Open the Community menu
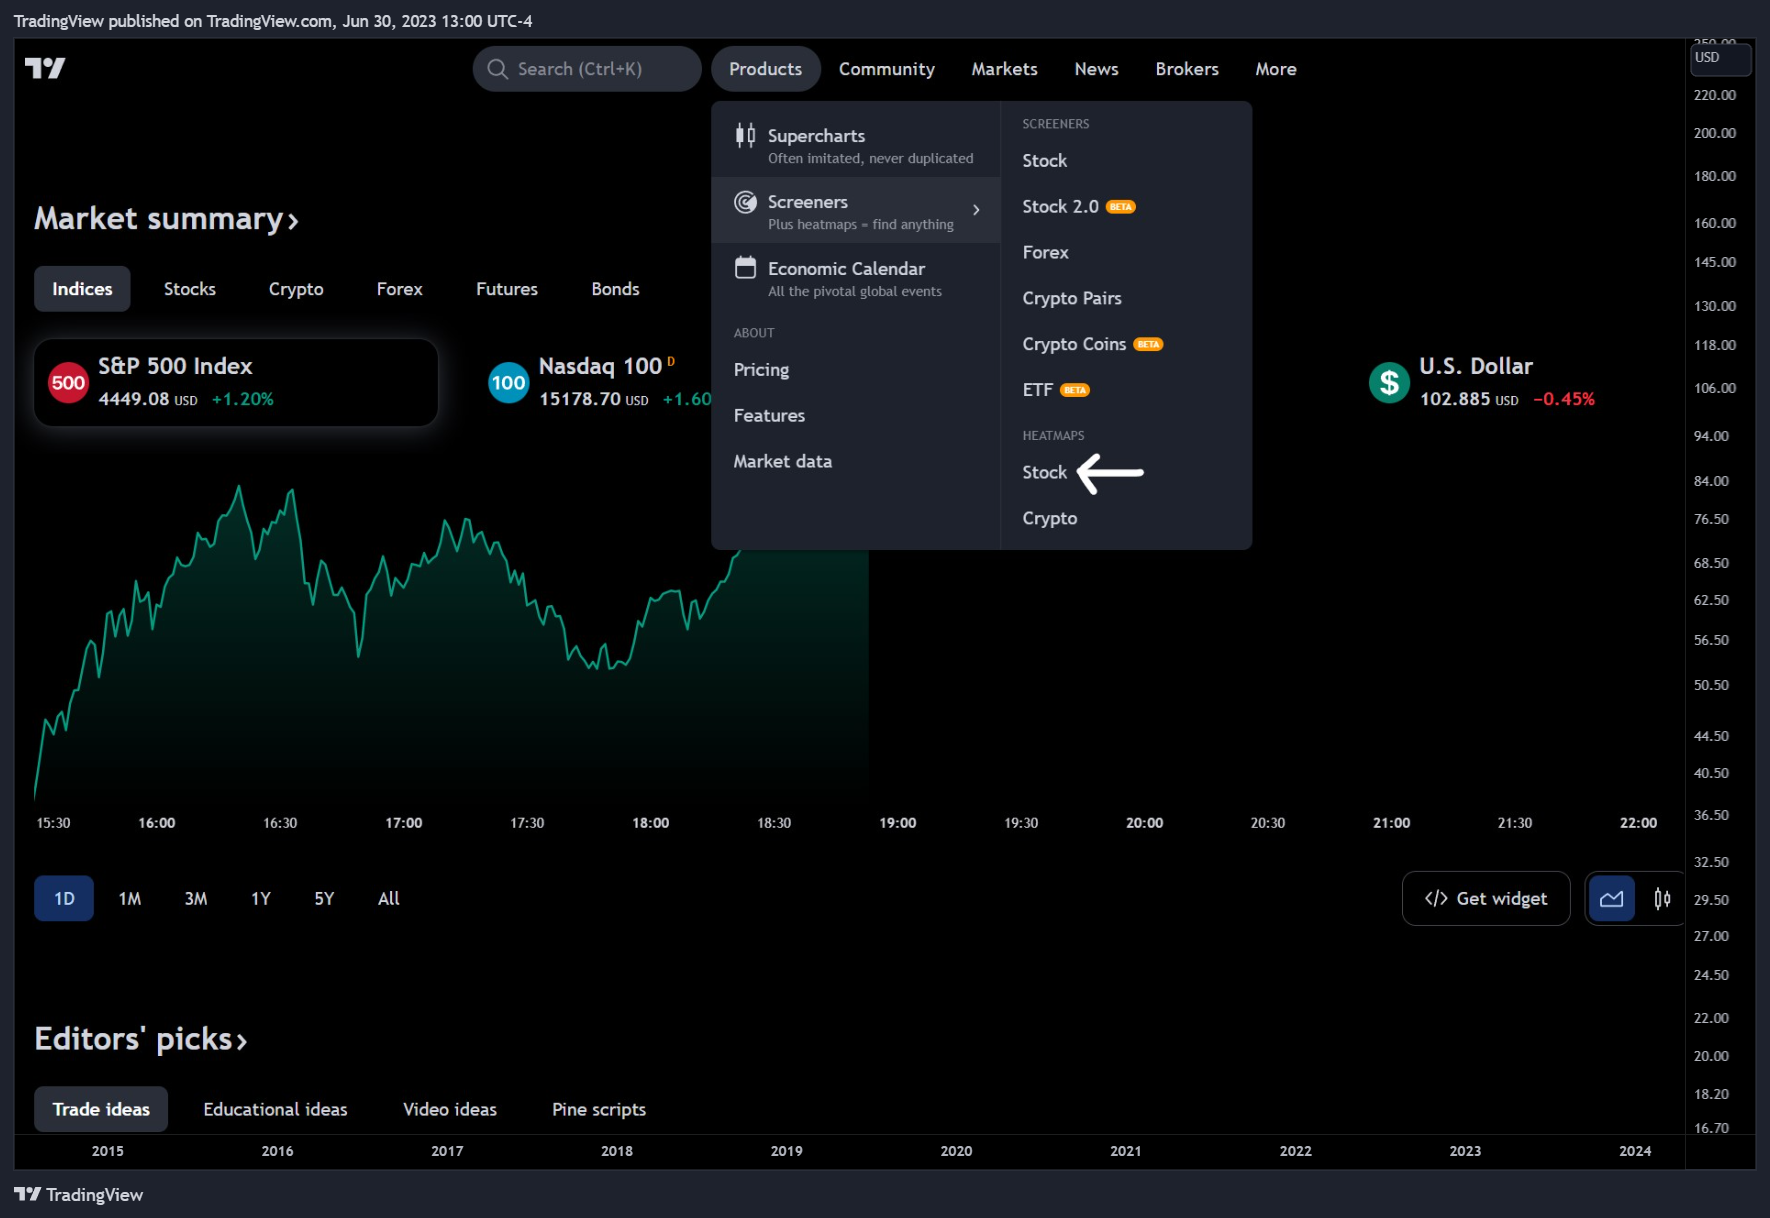 tap(886, 69)
